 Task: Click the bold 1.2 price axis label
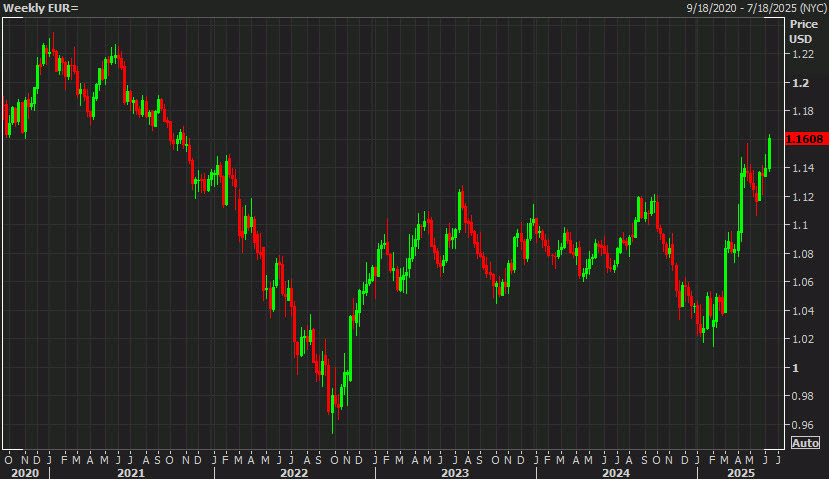[800, 83]
